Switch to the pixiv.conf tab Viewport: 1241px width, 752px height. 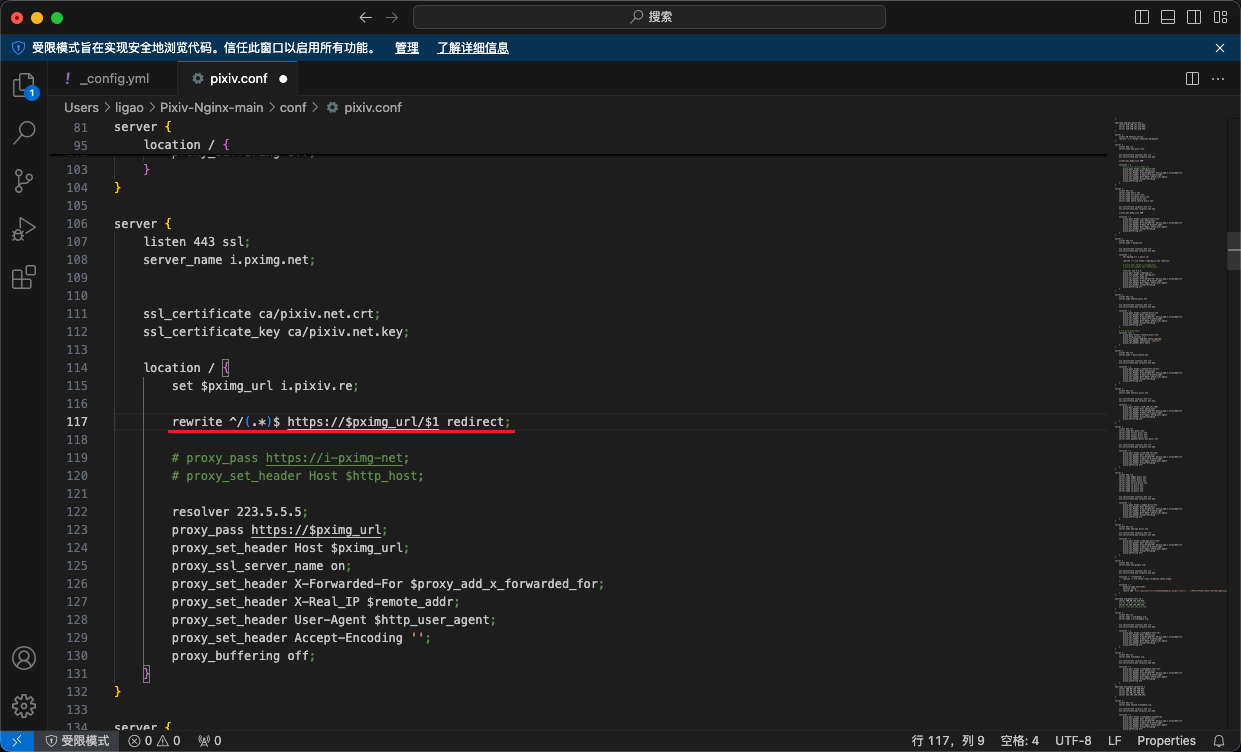pyautogui.click(x=238, y=78)
